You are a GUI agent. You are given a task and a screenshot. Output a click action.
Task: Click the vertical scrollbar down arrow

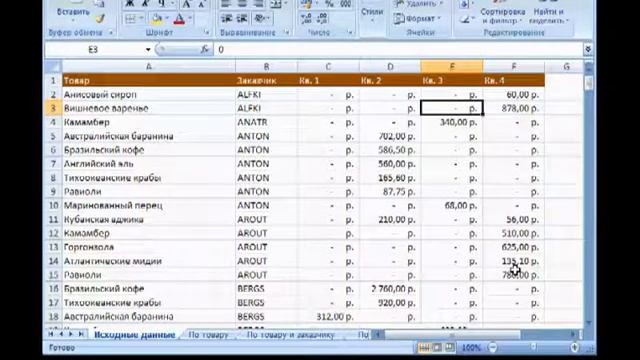pyautogui.click(x=589, y=323)
